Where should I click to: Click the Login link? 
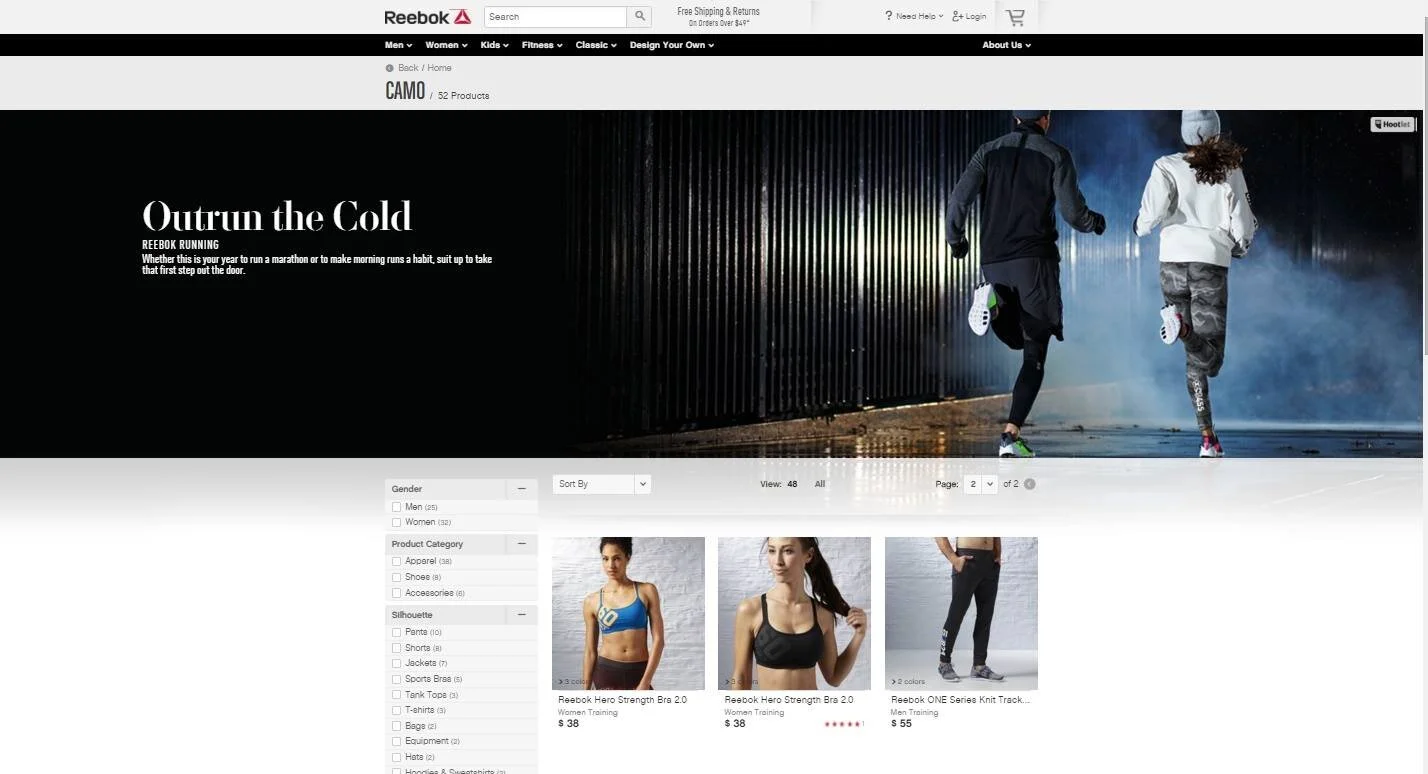(969, 16)
